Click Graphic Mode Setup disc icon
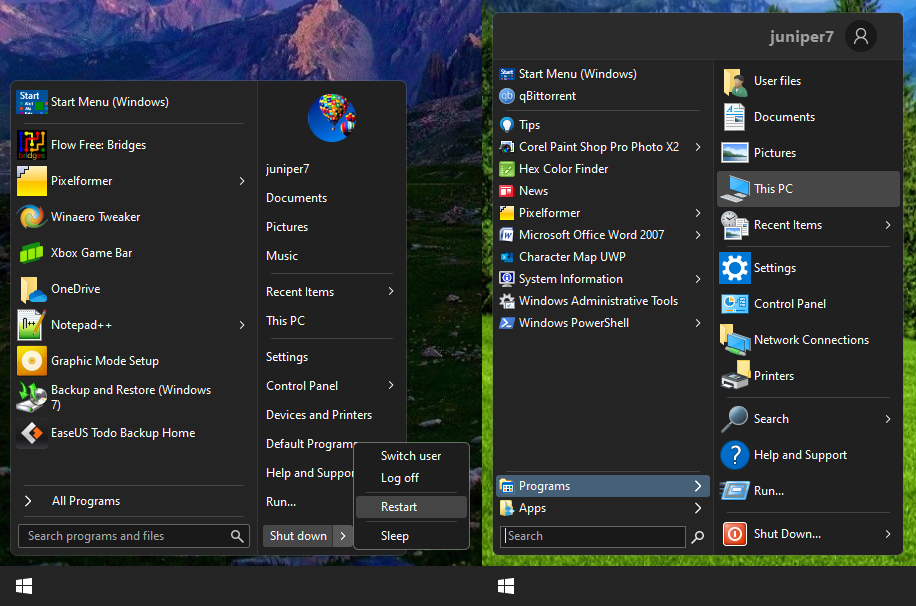Viewport: 916px width, 606px height. pyautogui.click(x=32, y=361)
